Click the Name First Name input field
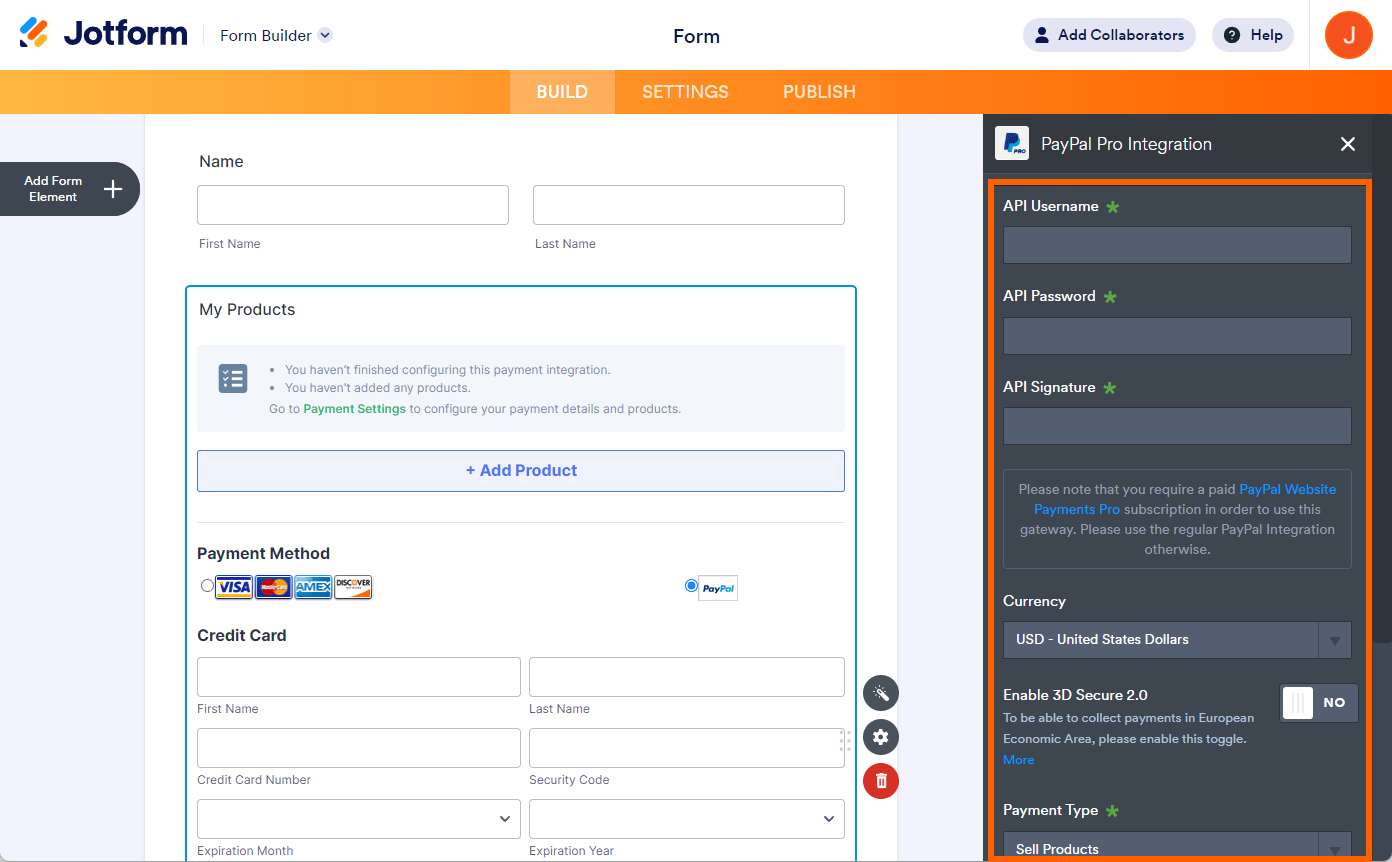The height and width of the screenshot is (862, 1392). [x=353, y=205]
